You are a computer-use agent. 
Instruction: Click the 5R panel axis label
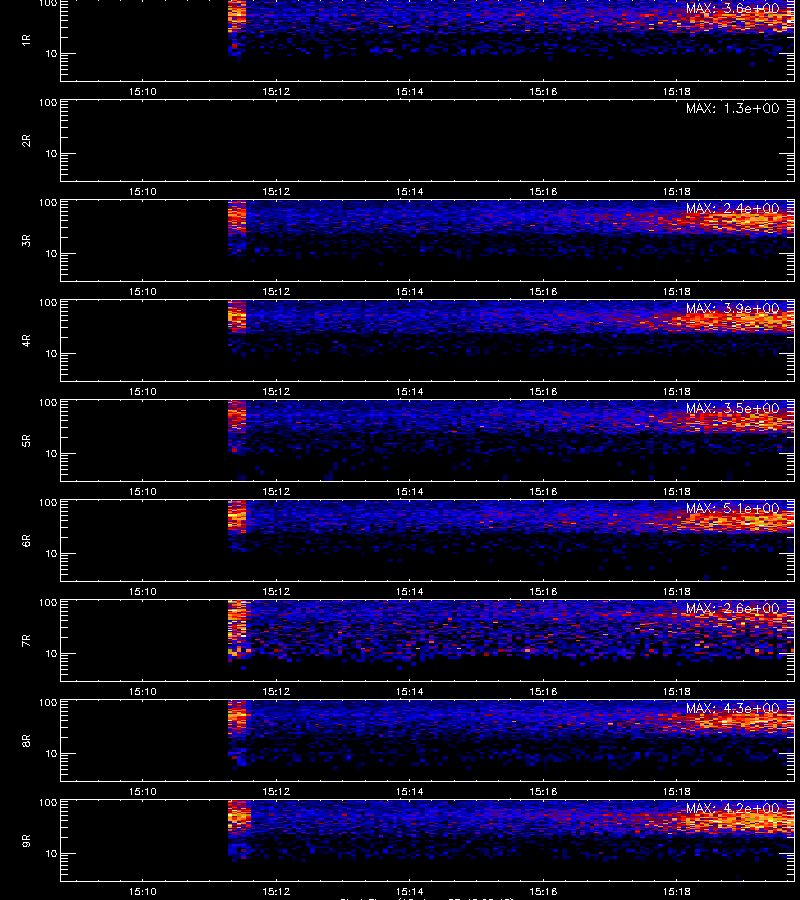click(x=26, y=441)
